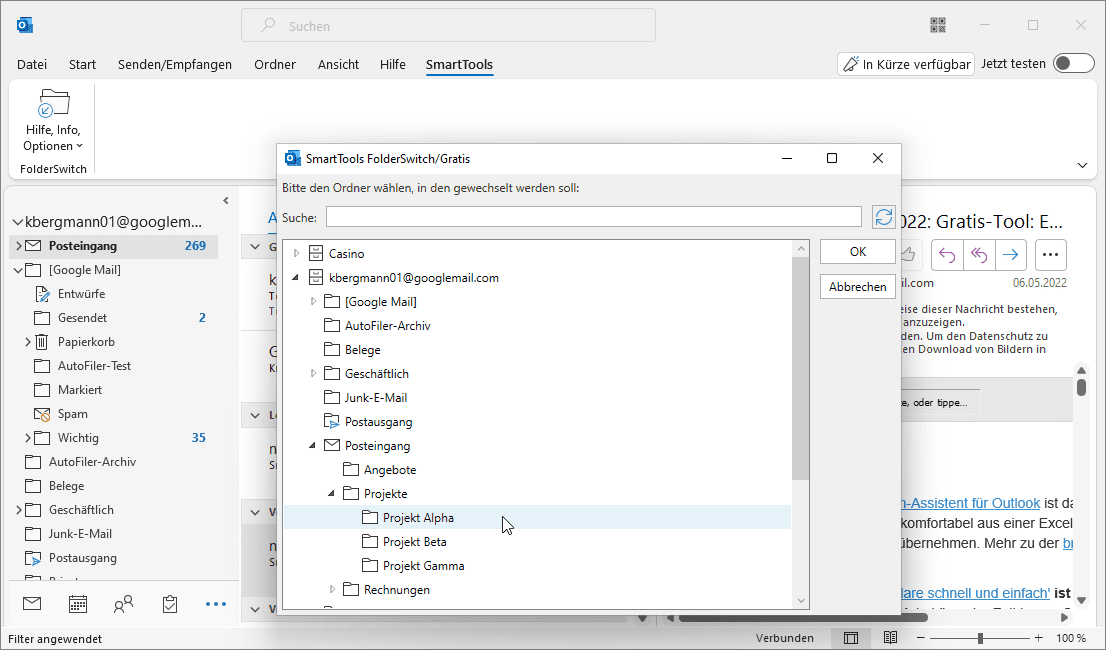Viewport: 1106px width, 650px height.
Task: Open the more actions ellipsis in reading pane
Action: [x=1050, y=255]
